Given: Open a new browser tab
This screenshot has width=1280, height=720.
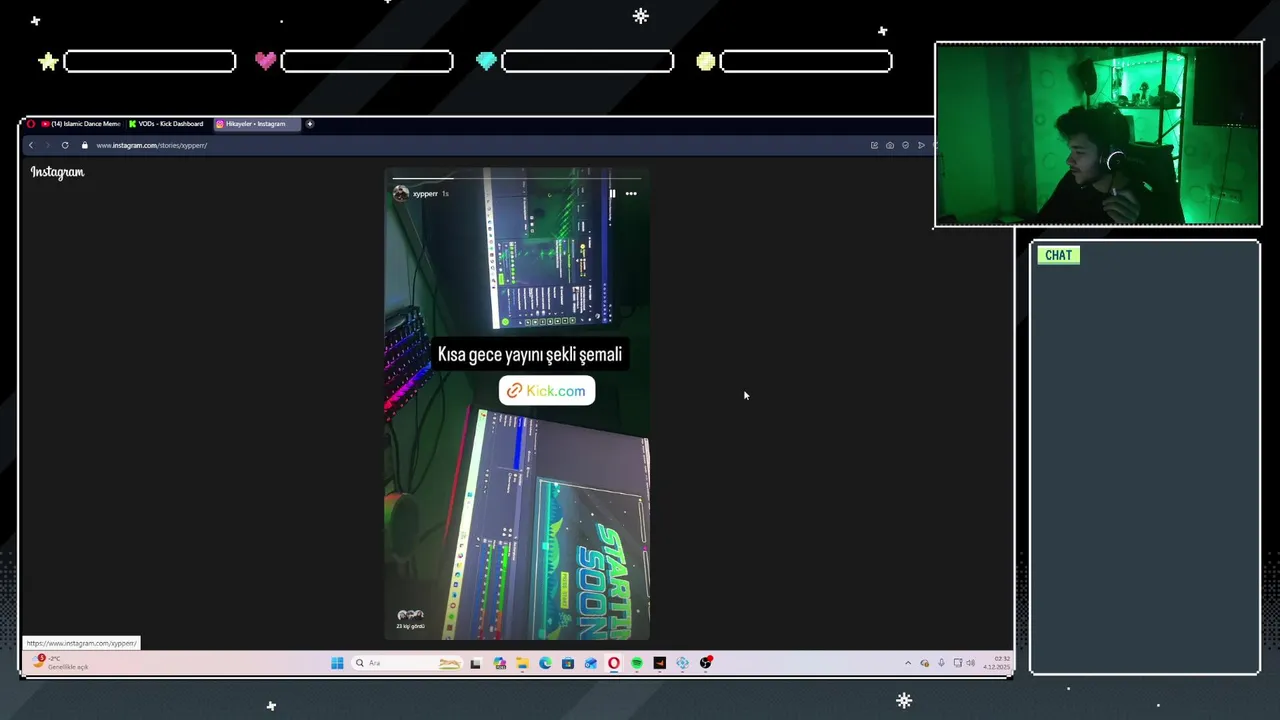Looking at the screenshot, I should point(310,124).
